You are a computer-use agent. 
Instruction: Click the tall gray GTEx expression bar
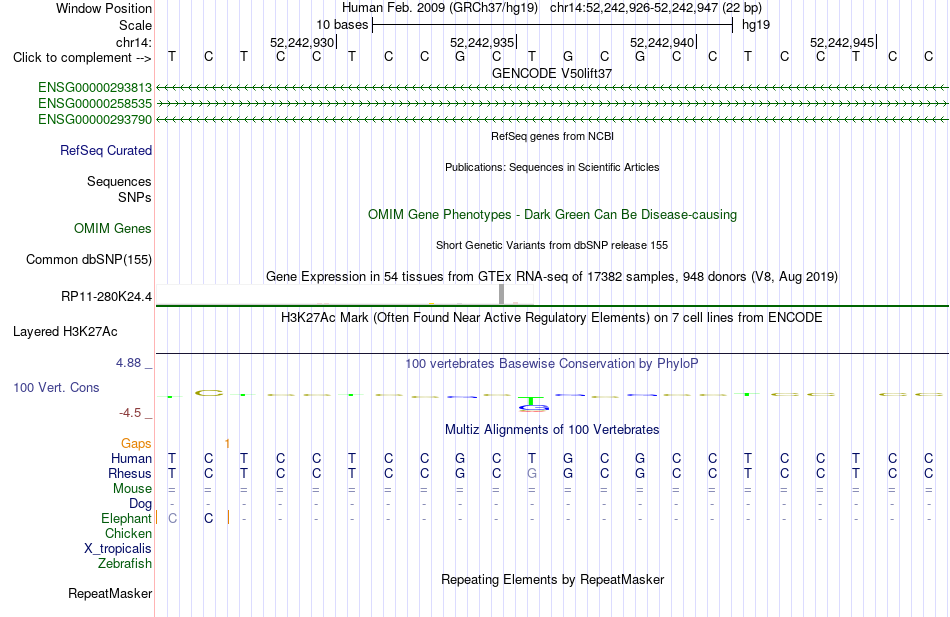click(x=501, y=294)
